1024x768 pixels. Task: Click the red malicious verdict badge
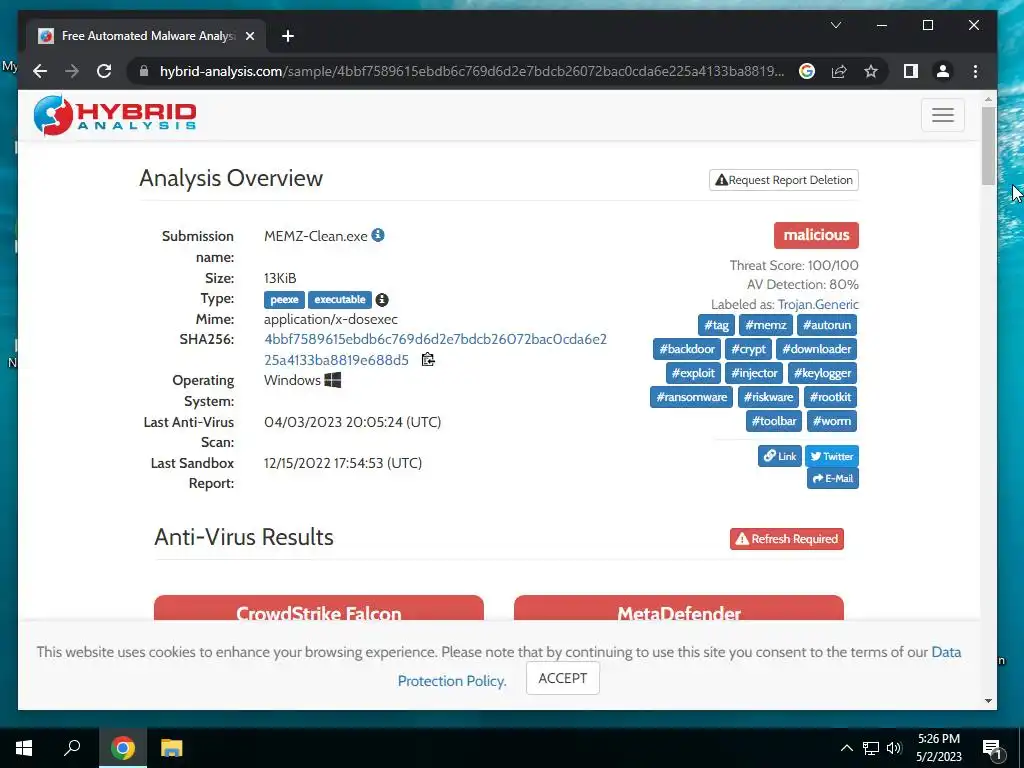click(816, 235)
